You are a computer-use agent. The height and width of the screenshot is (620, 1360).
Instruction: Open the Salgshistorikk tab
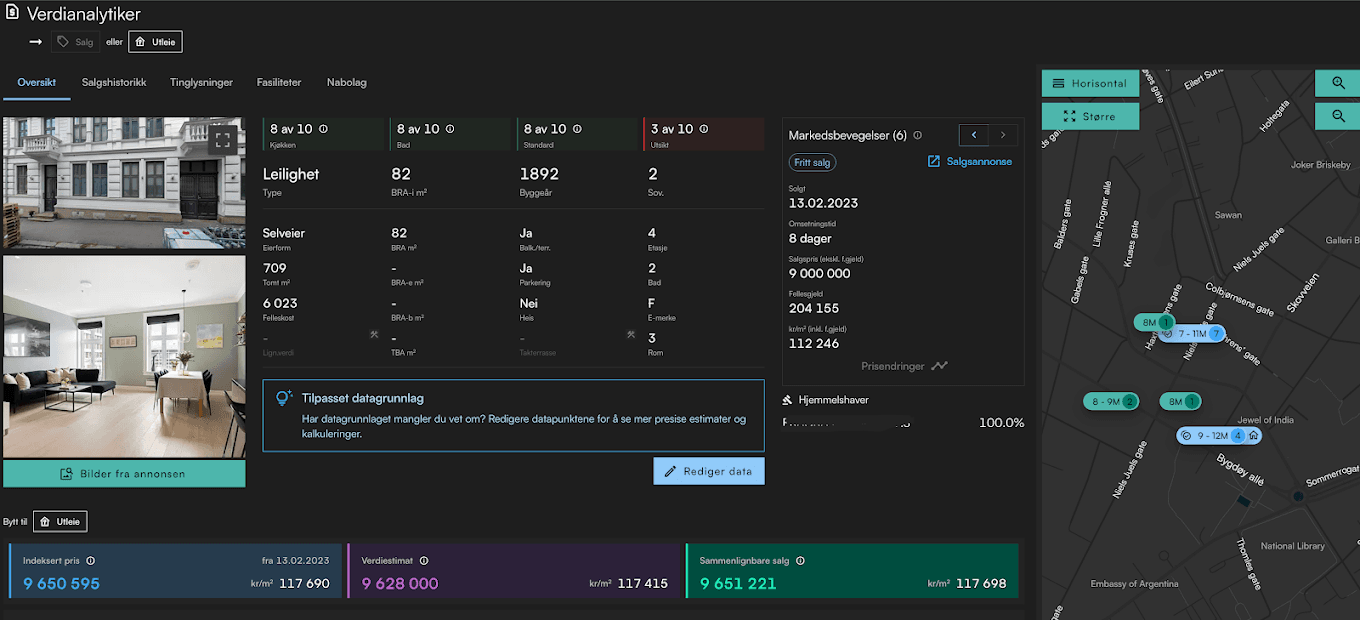114,82
